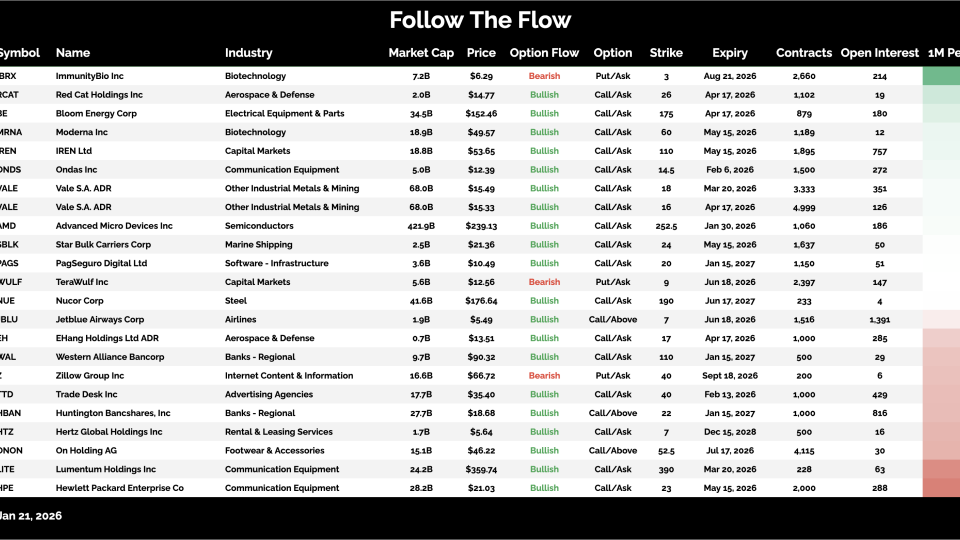Open the ImmunityBio Inc name link
This screenshot has height=540, width=960.
coord(88,76)
